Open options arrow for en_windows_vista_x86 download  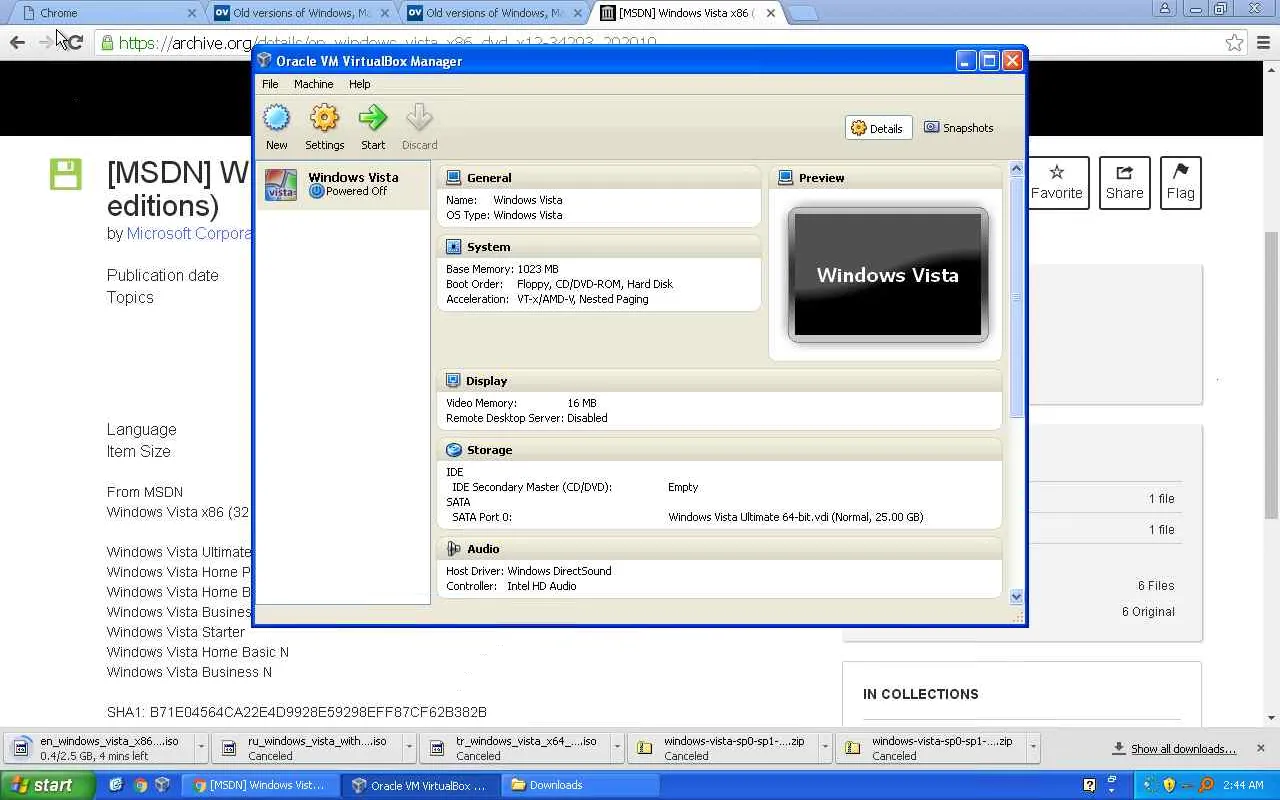pyautogui.click(x=201, y=748)
